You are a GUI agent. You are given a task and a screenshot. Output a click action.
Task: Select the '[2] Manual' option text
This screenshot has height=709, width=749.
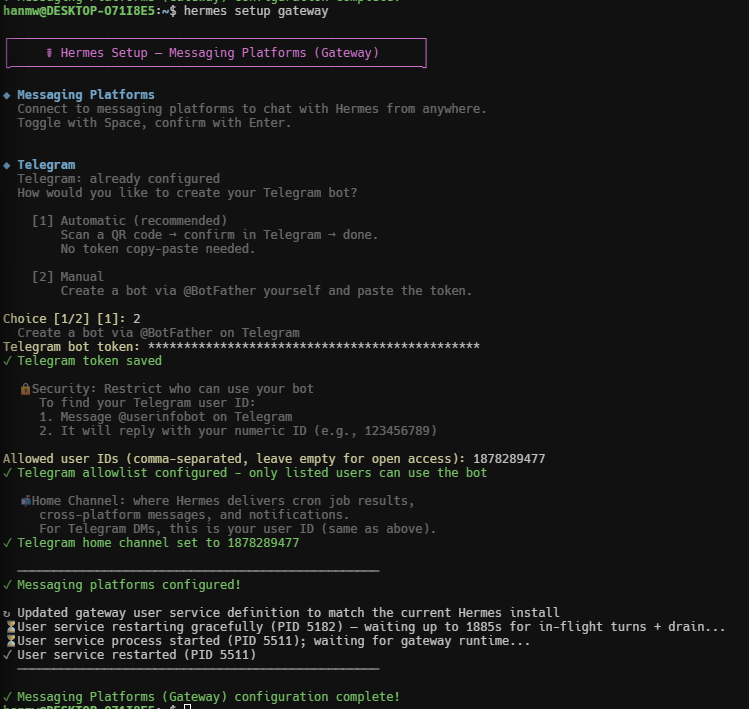tap(67, 277)
